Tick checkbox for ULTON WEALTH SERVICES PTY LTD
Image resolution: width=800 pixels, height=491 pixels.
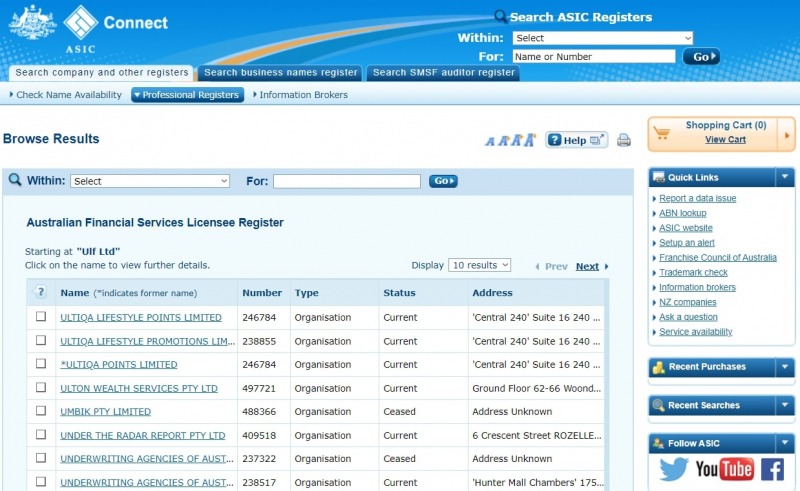[x=41, y=387]
